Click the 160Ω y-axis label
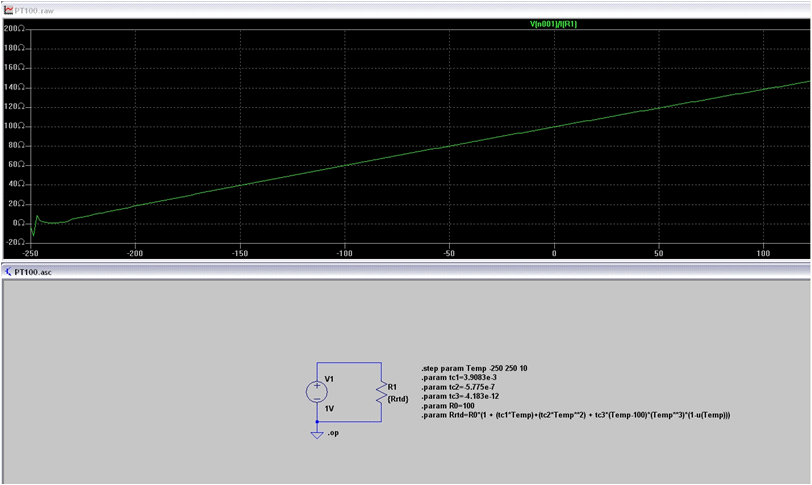Screen dimensions: 812x485 tap(14, 68)
